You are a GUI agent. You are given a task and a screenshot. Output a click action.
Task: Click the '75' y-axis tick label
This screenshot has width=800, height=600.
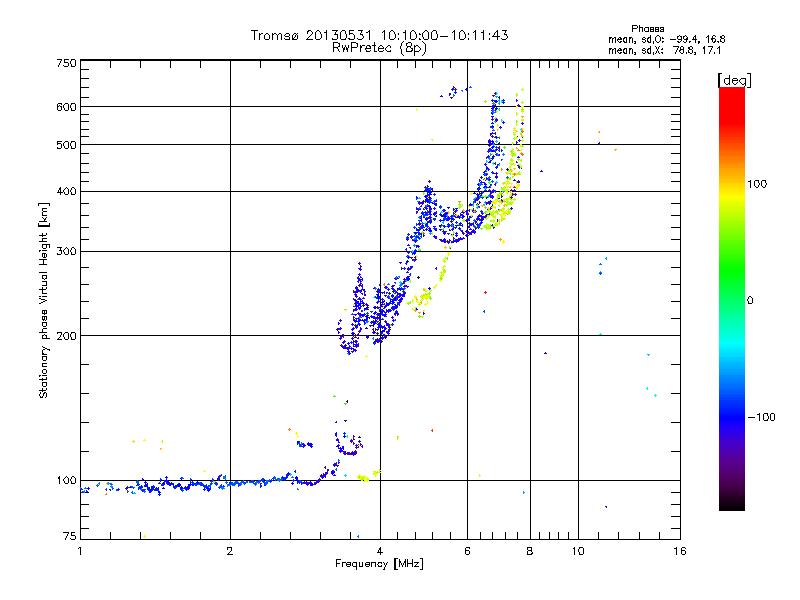[70, 536]
